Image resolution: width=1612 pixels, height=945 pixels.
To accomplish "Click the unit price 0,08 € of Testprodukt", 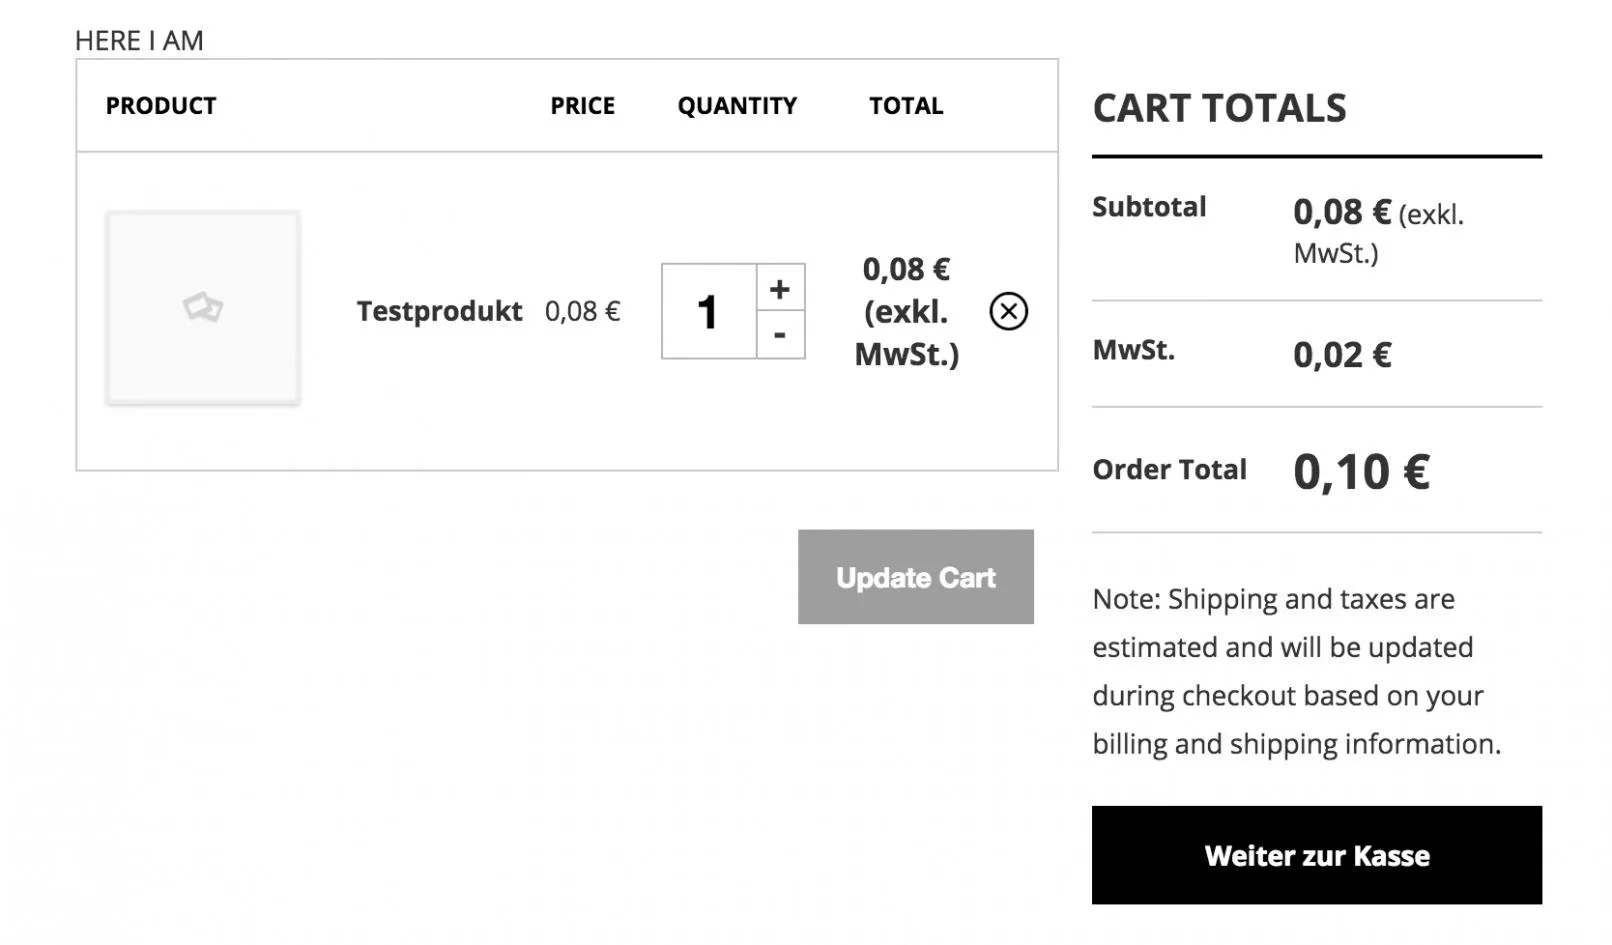I will pos(582,311).
